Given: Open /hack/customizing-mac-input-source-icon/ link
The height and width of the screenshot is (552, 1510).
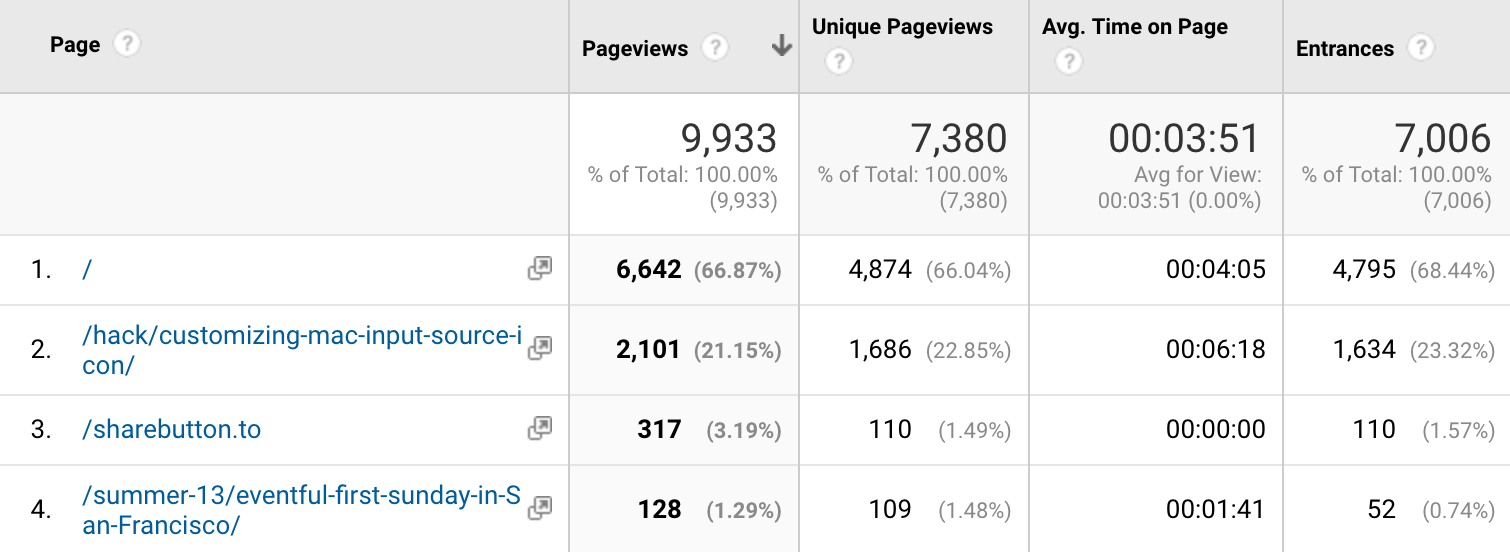Looking at the screenshot, I should tap(300, 336).
